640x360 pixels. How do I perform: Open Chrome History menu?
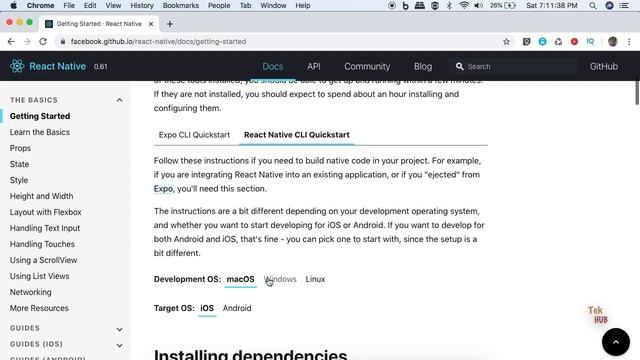click(x=142, y=5)
